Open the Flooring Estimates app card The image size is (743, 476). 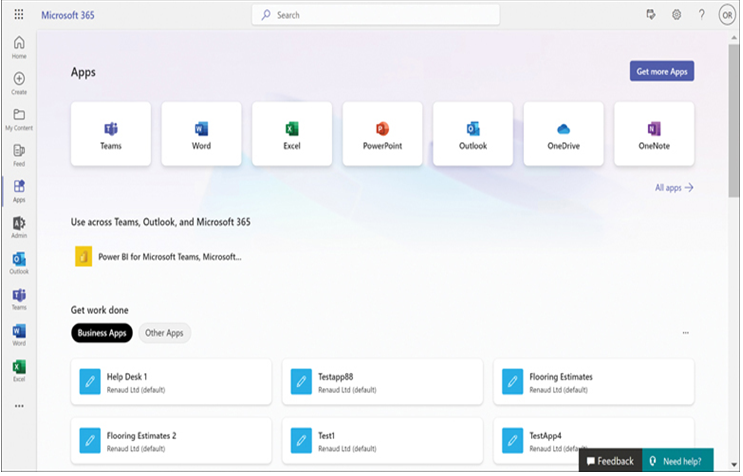point(594,382)
